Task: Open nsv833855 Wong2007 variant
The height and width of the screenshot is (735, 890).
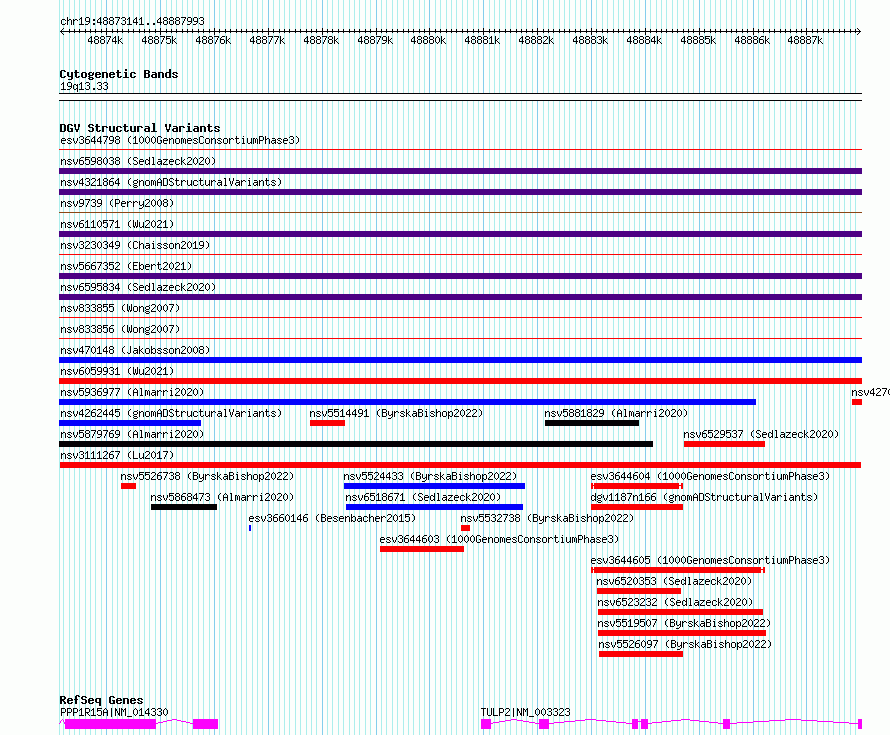Action: click(x=120, y=308)
